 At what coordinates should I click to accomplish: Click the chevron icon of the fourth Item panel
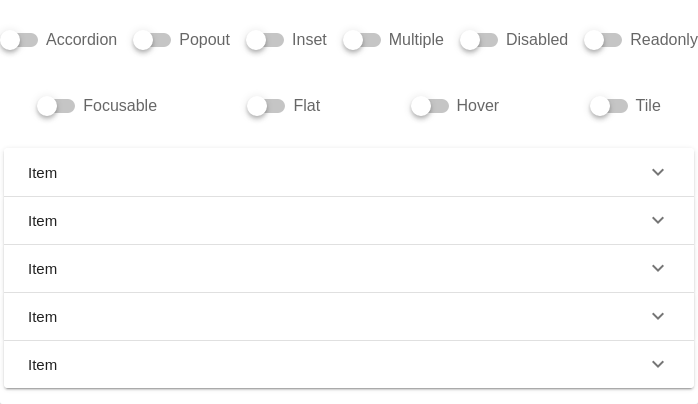658,316
